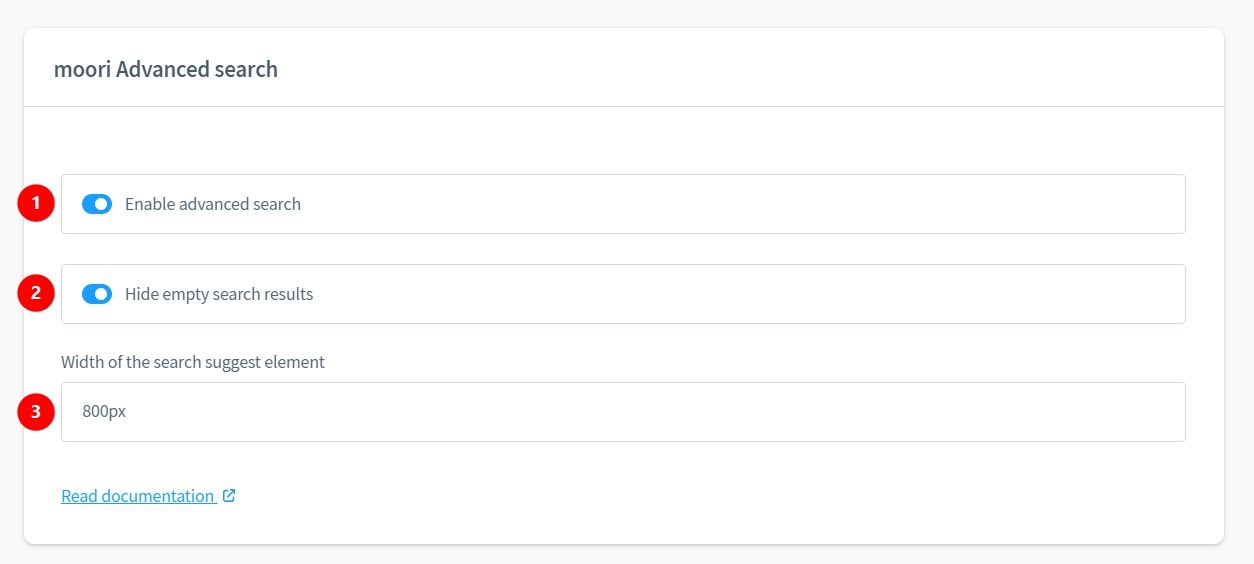The image size is (1254, 564).
Task: Click the "moori Advanced search" card title
Action: (x=166, y=69)
